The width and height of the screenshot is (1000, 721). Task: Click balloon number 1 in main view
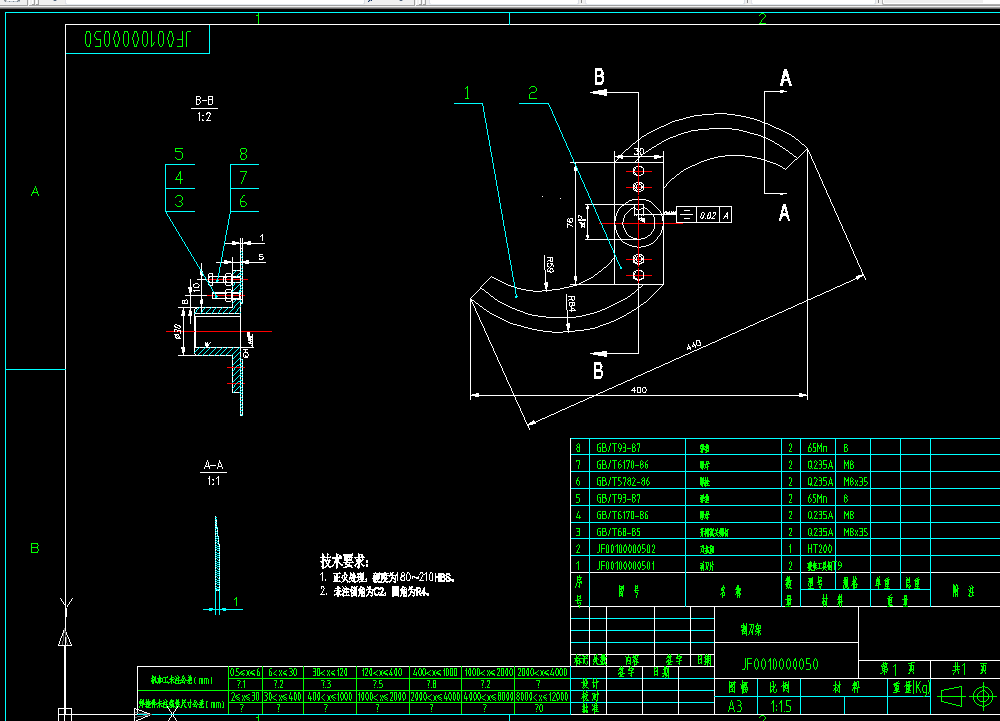point(467,93)
